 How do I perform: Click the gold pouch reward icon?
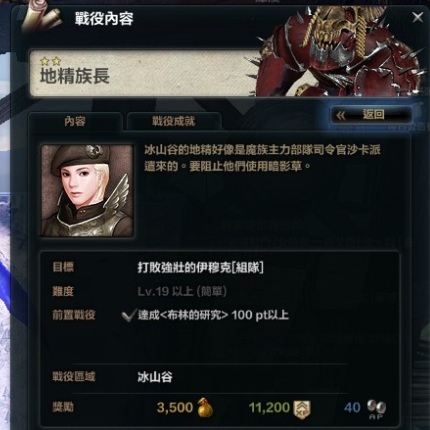coord(205,407)
